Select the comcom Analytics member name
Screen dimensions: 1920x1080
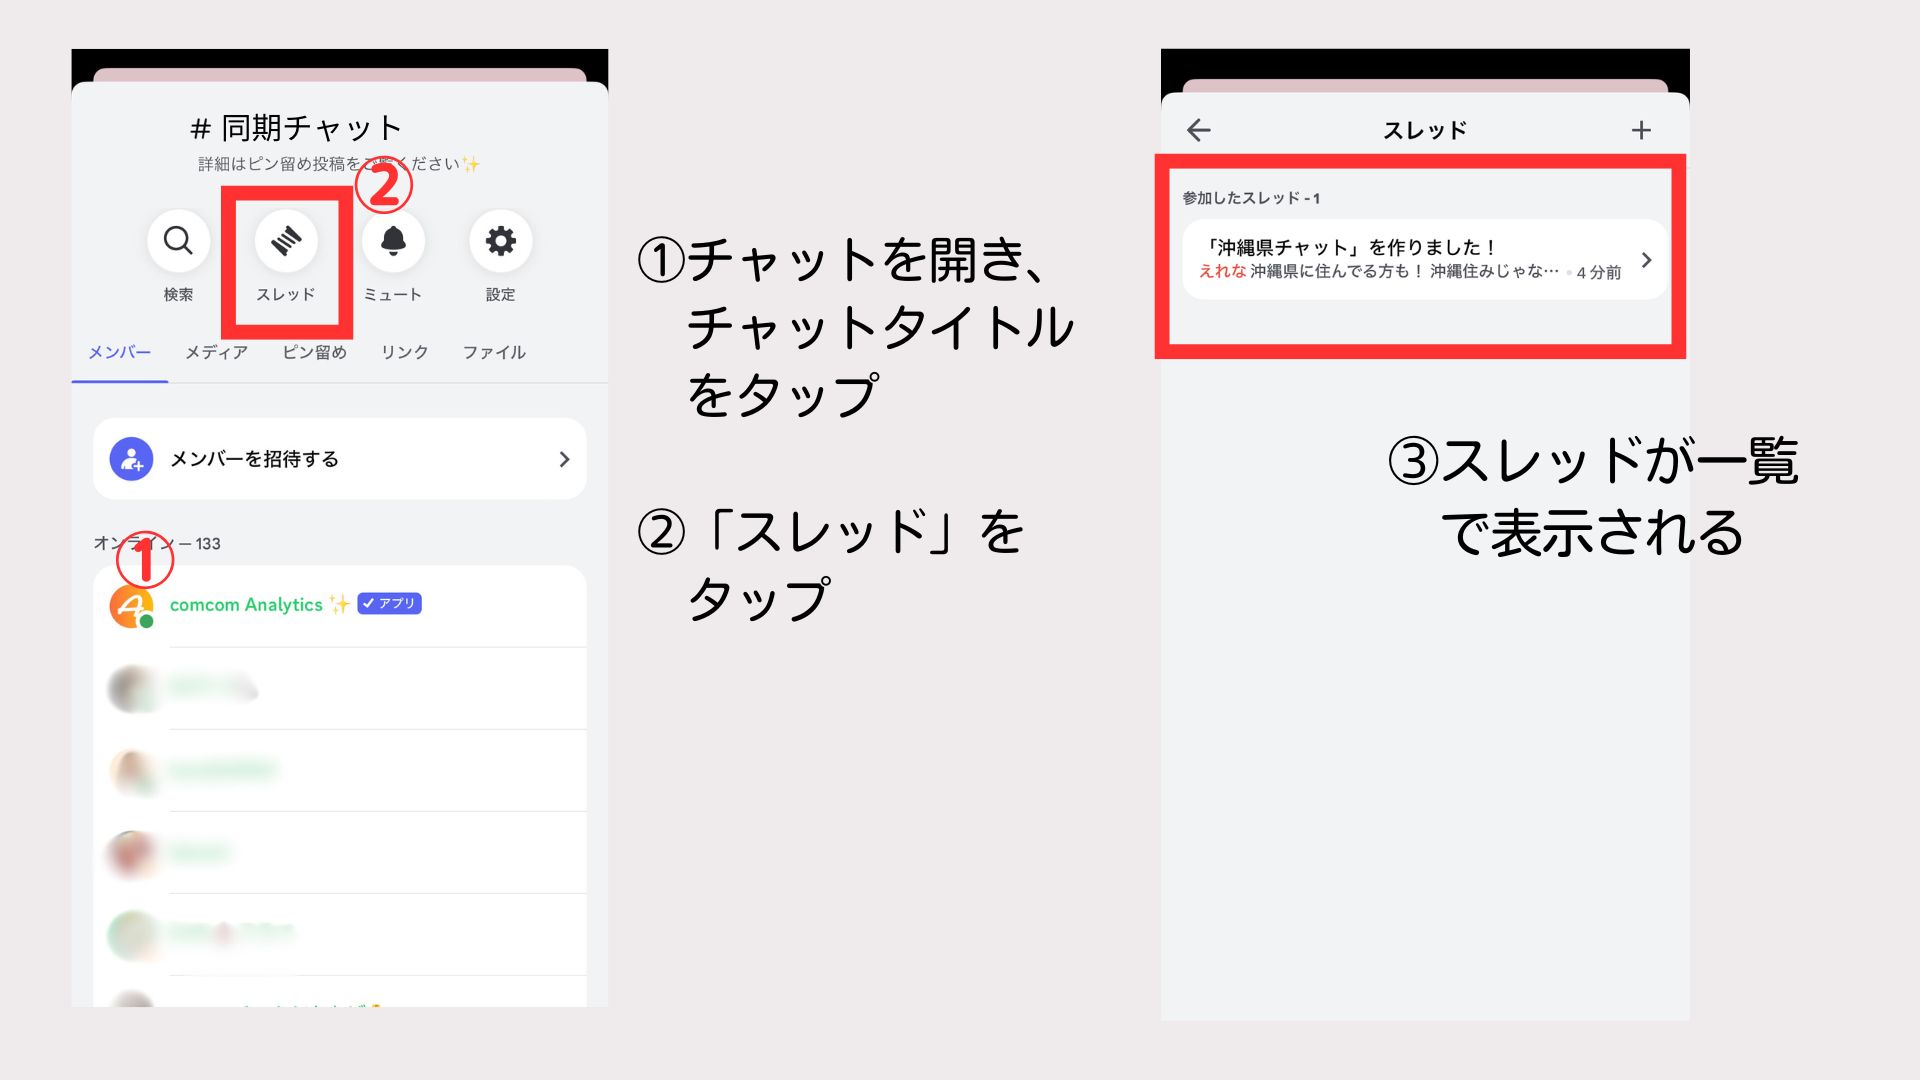click(x=246, y=605)
